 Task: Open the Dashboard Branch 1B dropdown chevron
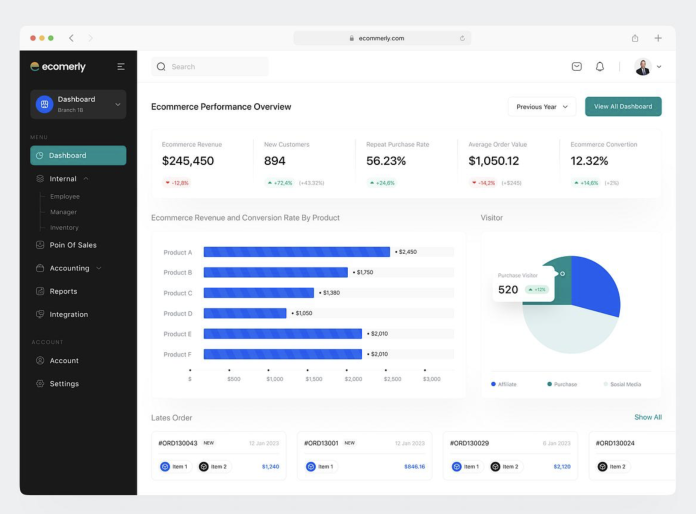click(118, 104)
